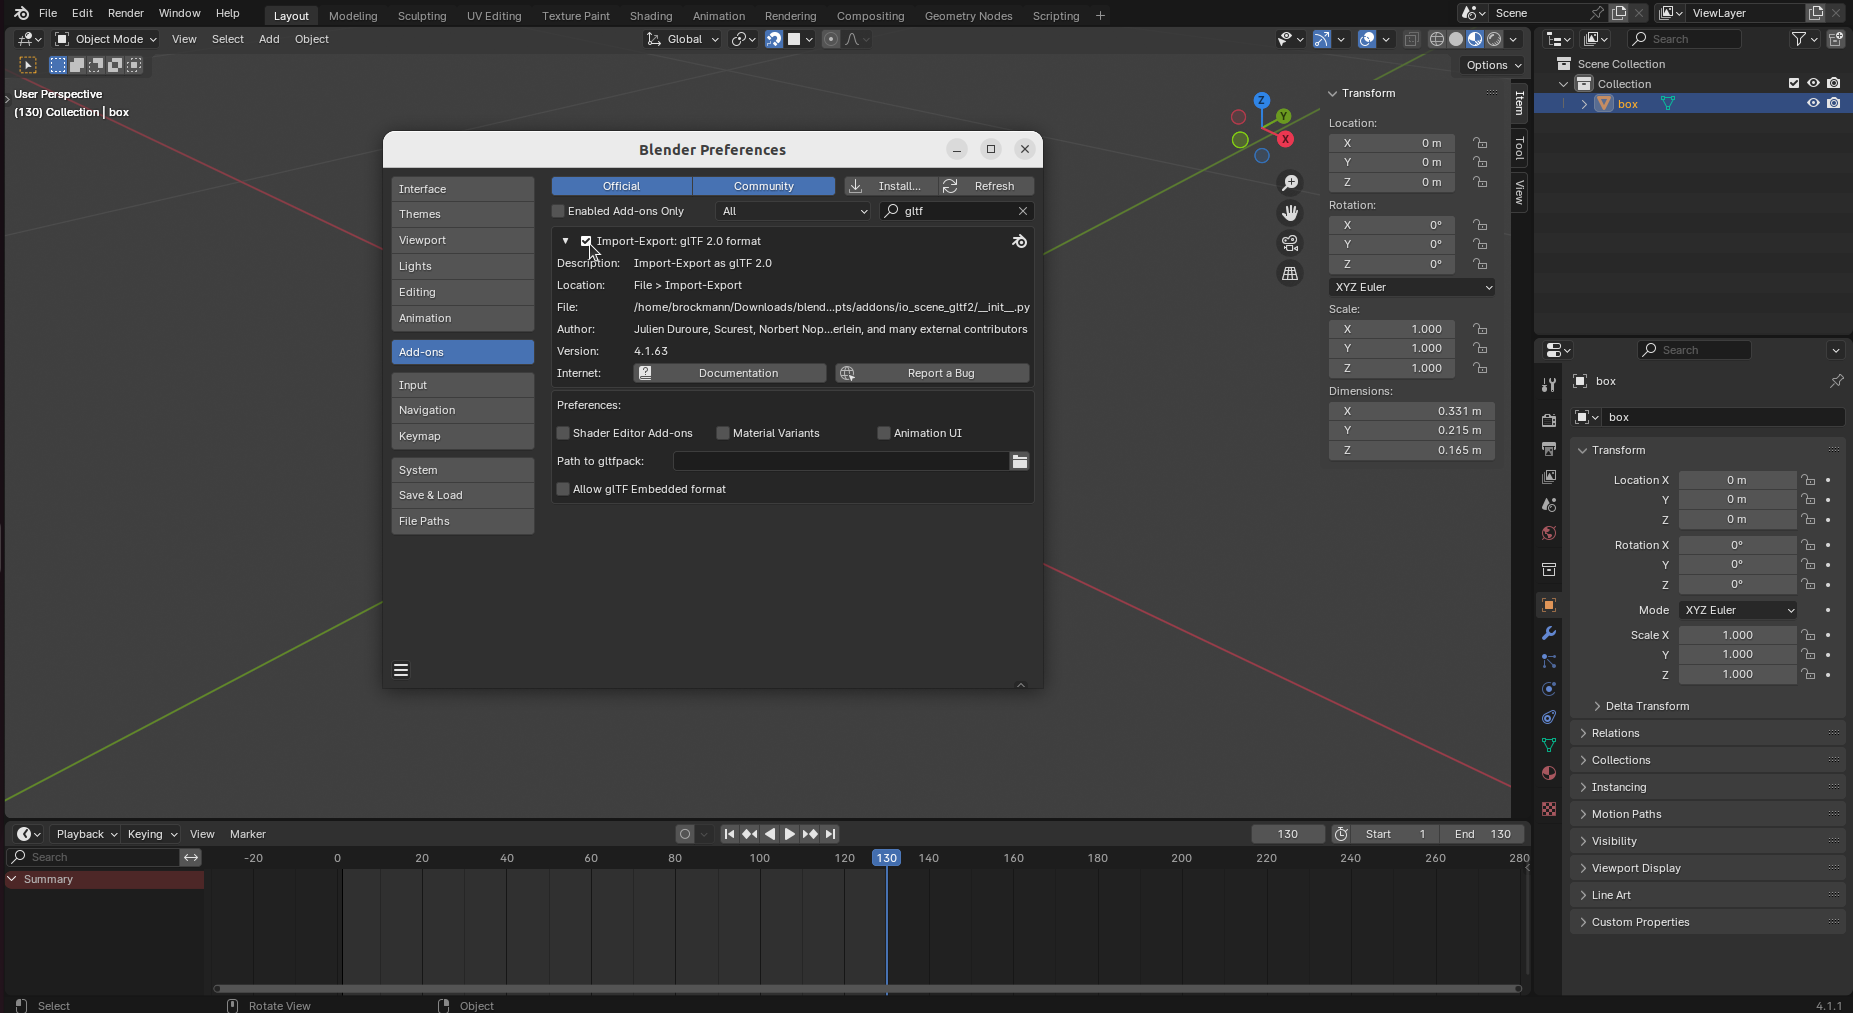Switch perspective/orthographic view with grid icon
Viewport: 1853px width, 1013px height.
pos(1290,273)
